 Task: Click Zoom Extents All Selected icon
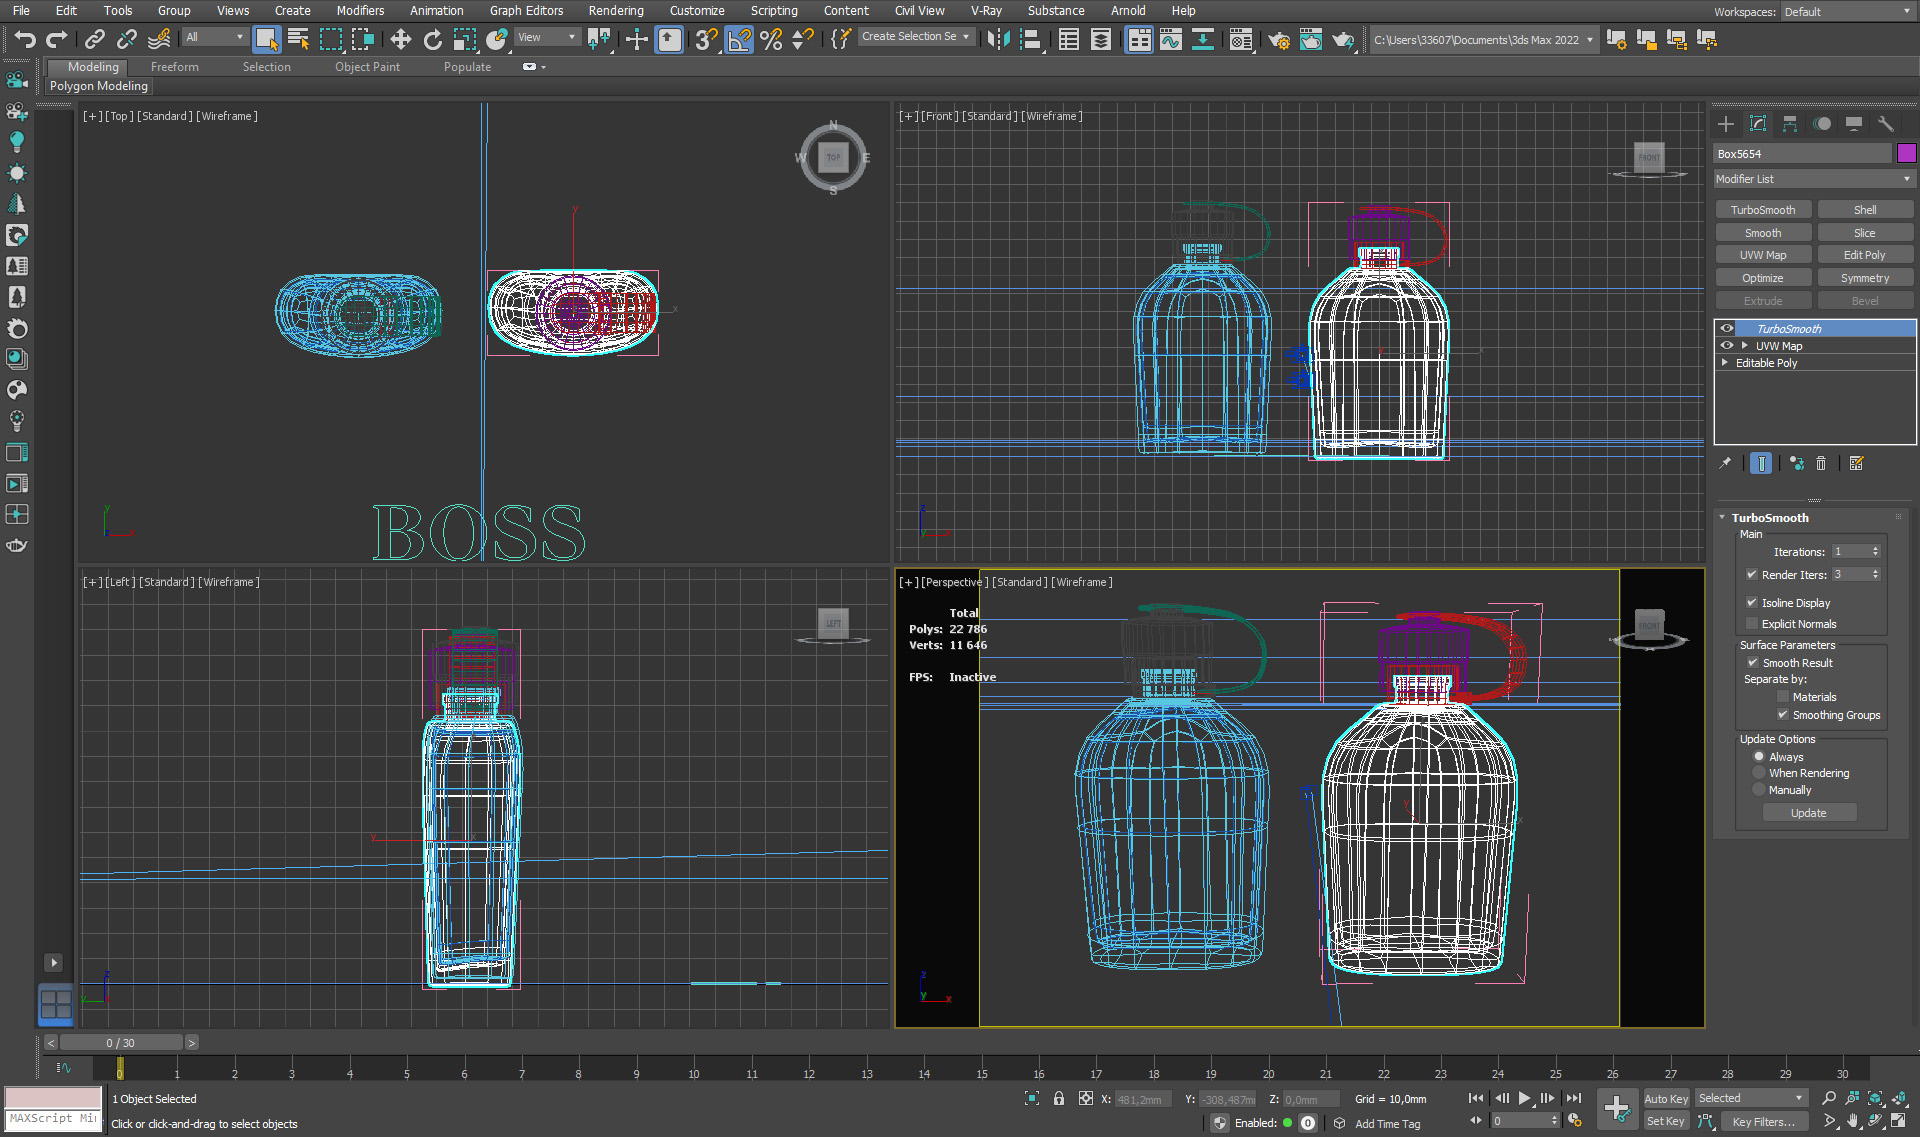pos(1898,1098)
